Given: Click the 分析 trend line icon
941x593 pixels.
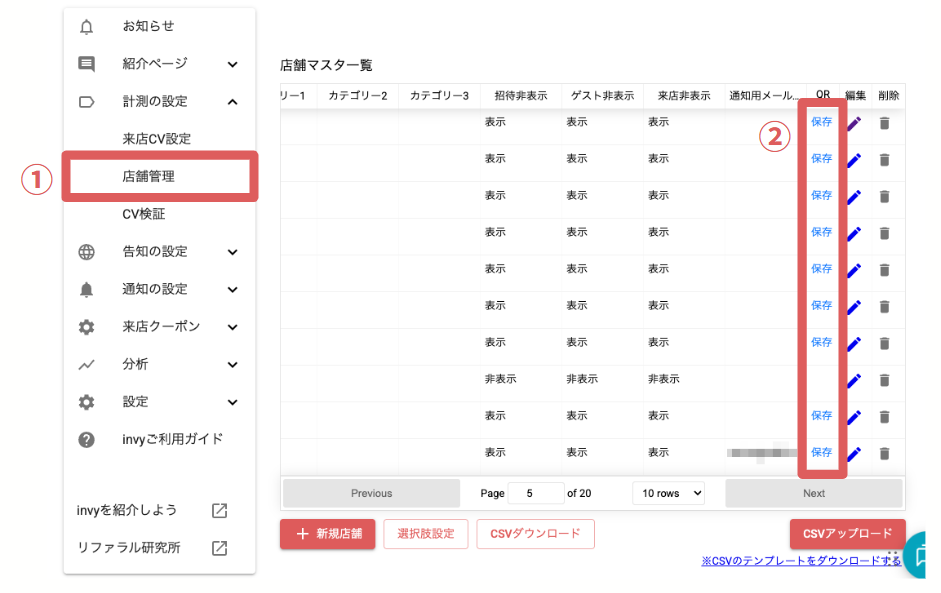Looking at the screenshot, I should (x=86, y=365).
